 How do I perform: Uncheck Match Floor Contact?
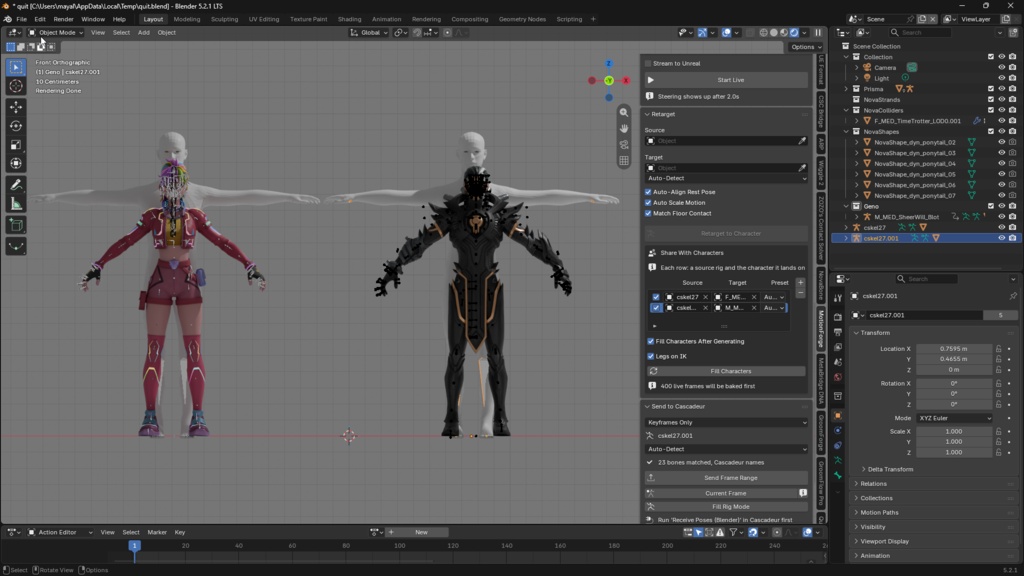click(x=648, y=213)
